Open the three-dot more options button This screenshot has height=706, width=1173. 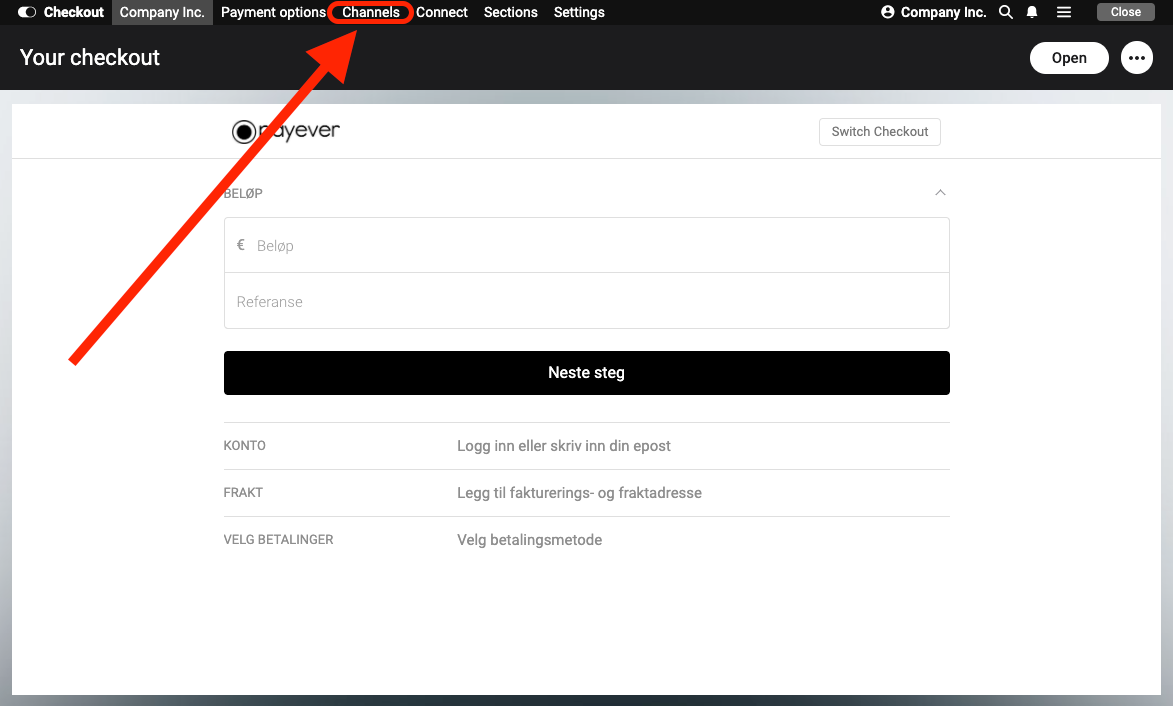[x=1136, y=58]
